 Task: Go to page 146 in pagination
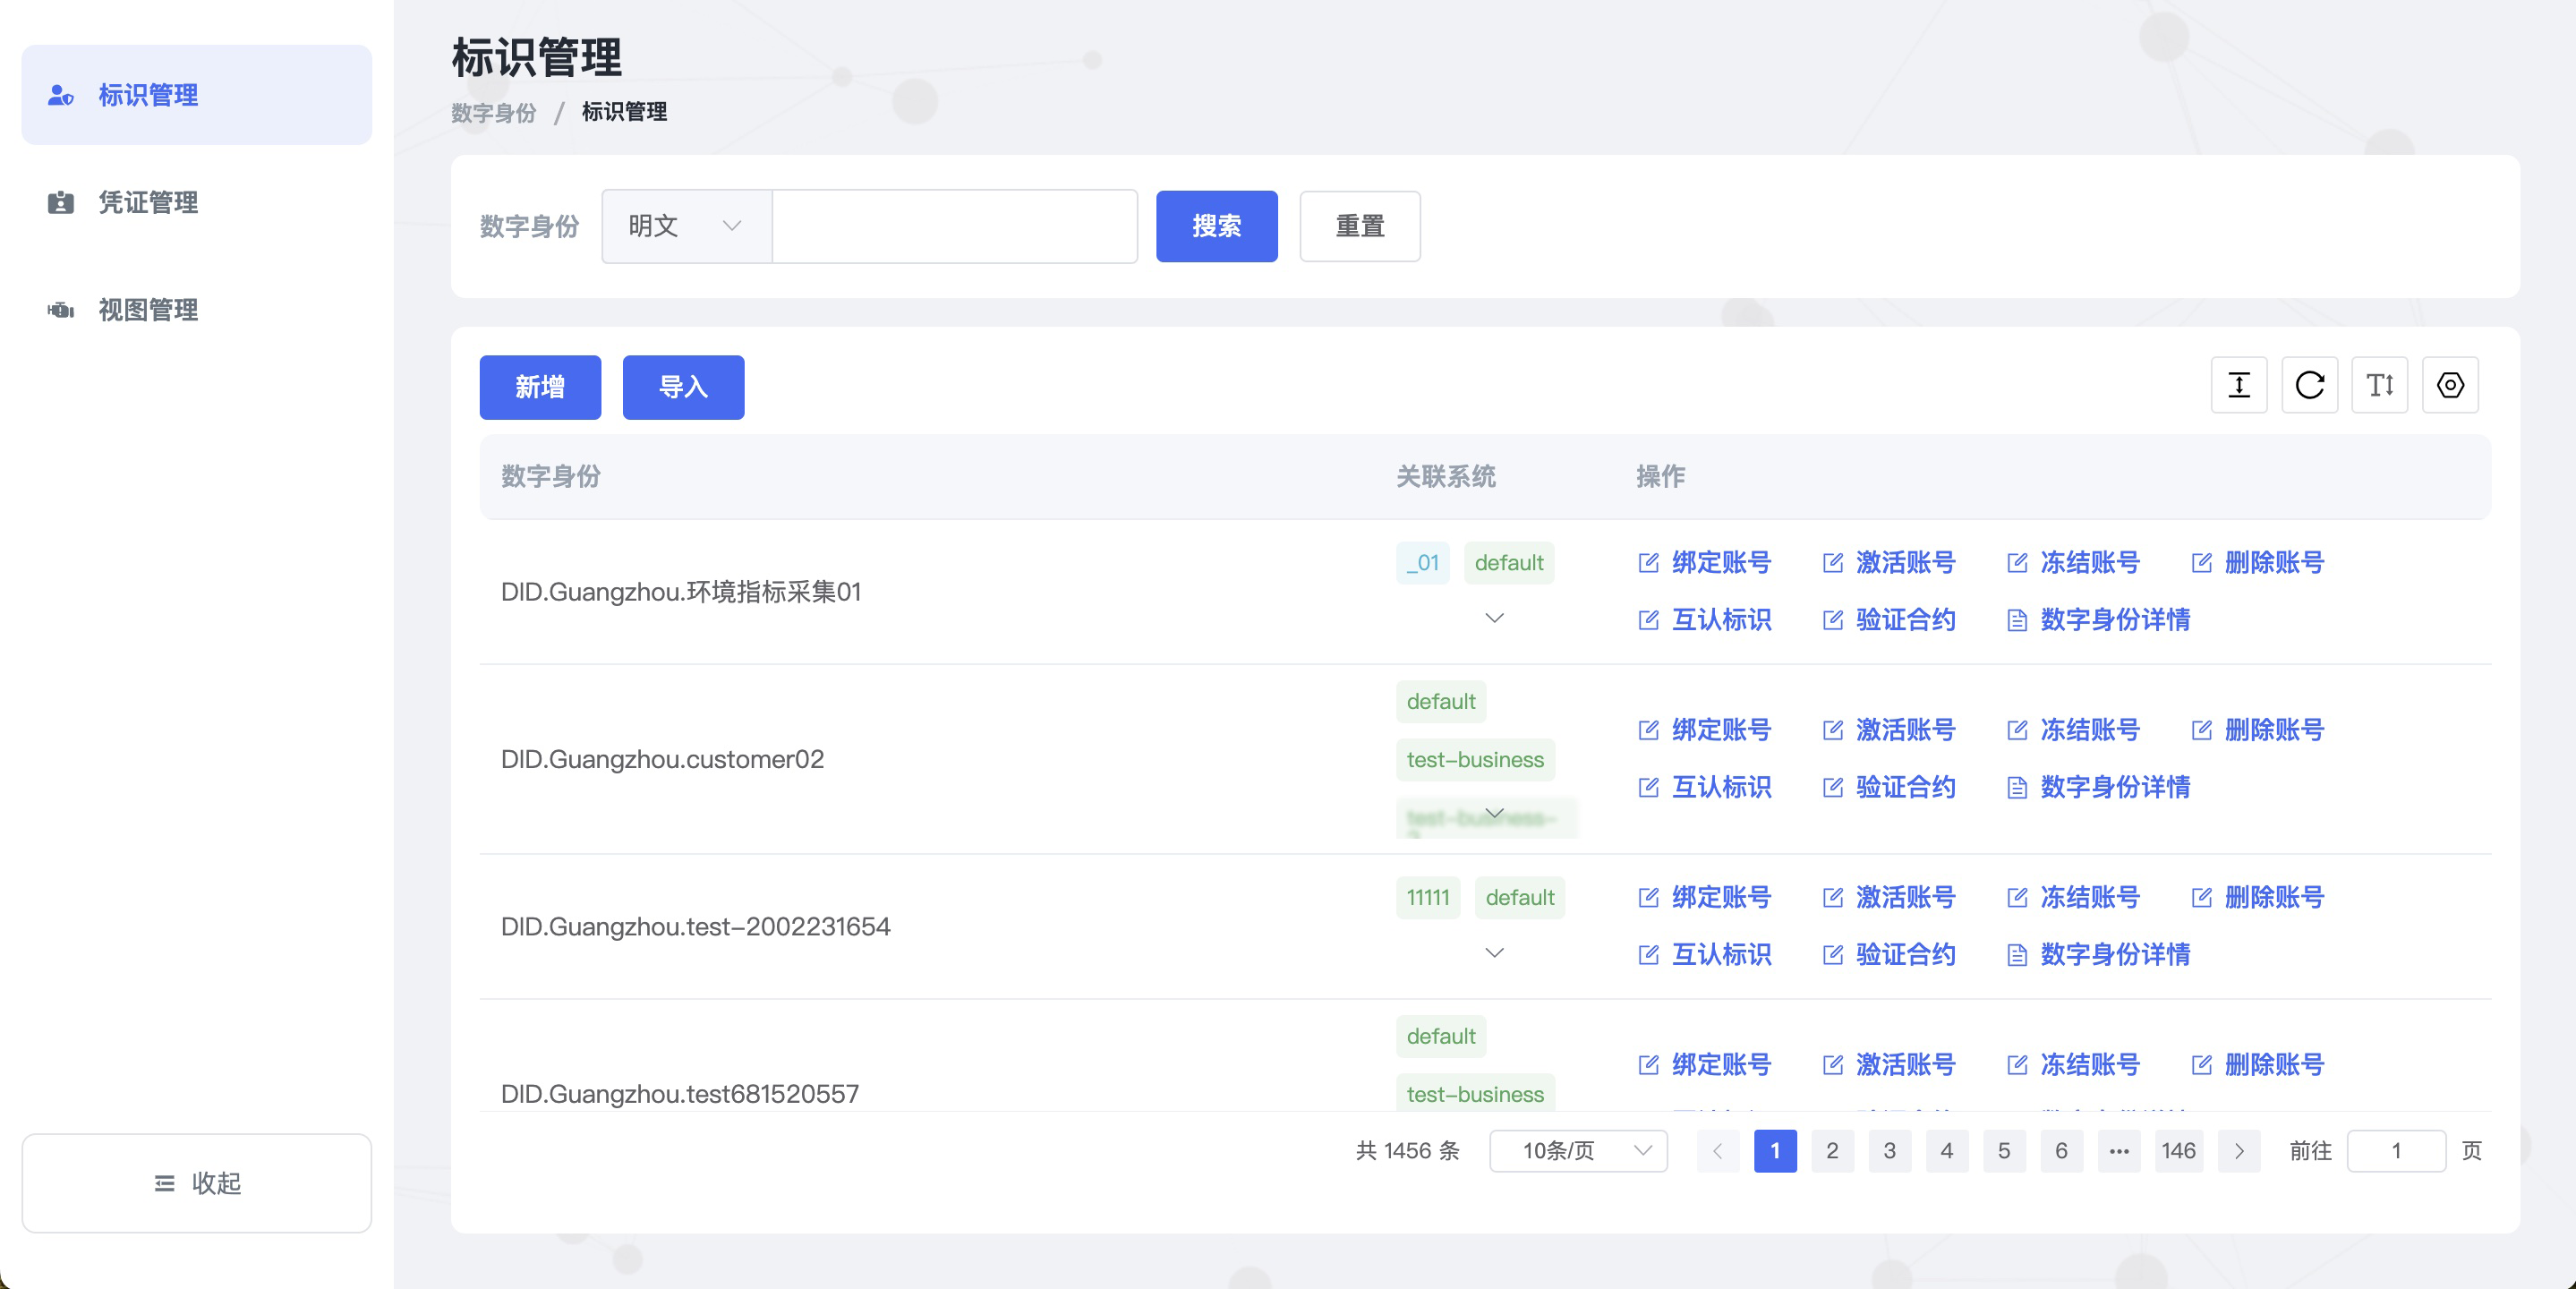point(2177,1151)
